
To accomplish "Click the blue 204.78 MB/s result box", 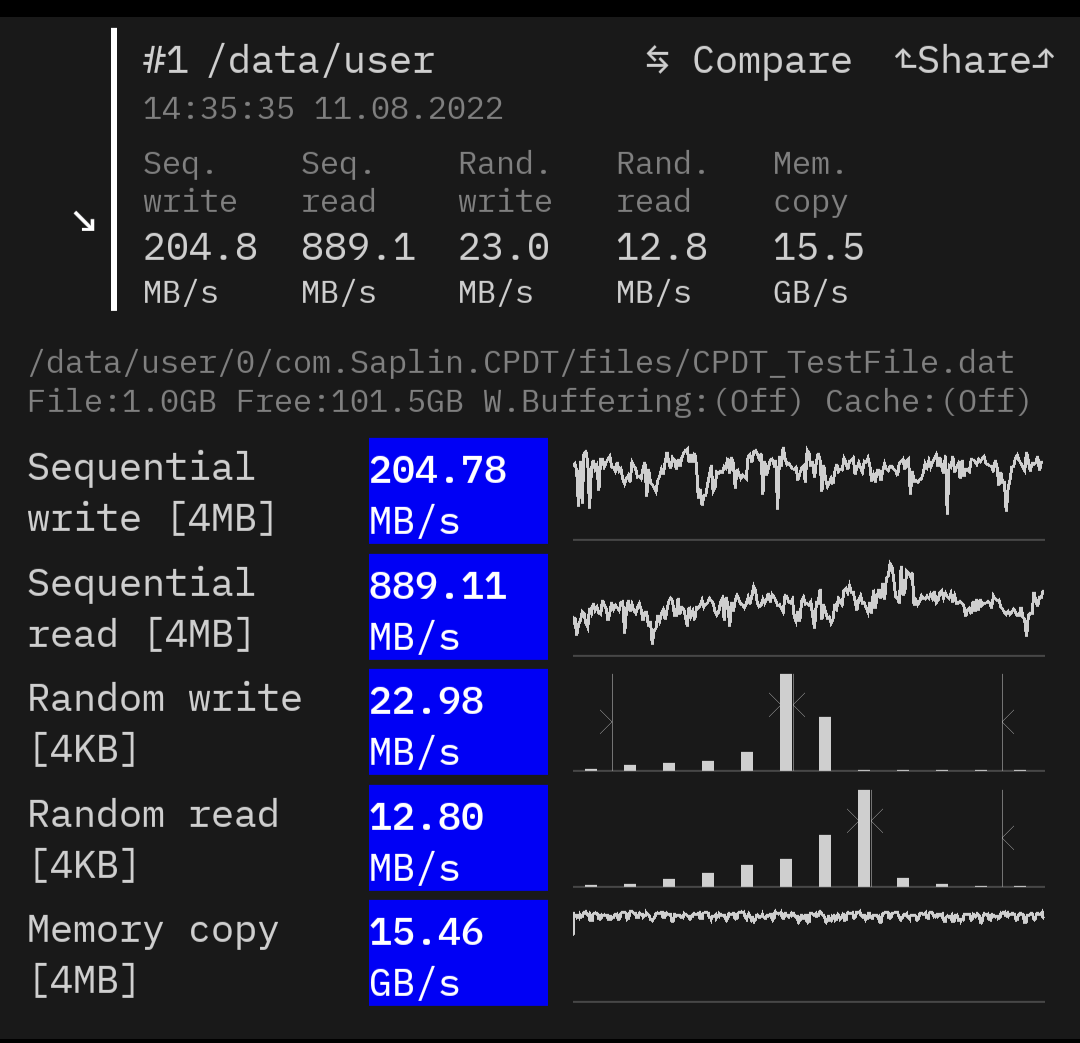I will click(x=458, y=491).
